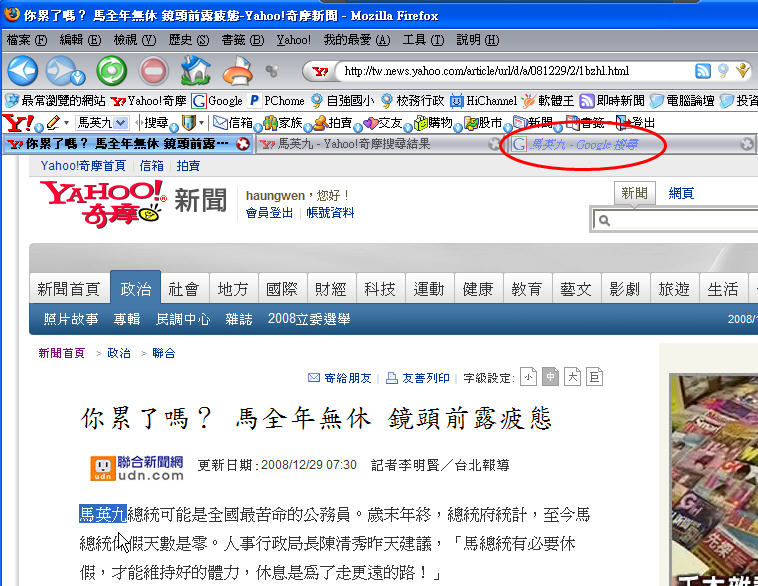Screen dimensions: 758x586
Task: Open the 書籤 menu
Action: click(243, 40)
